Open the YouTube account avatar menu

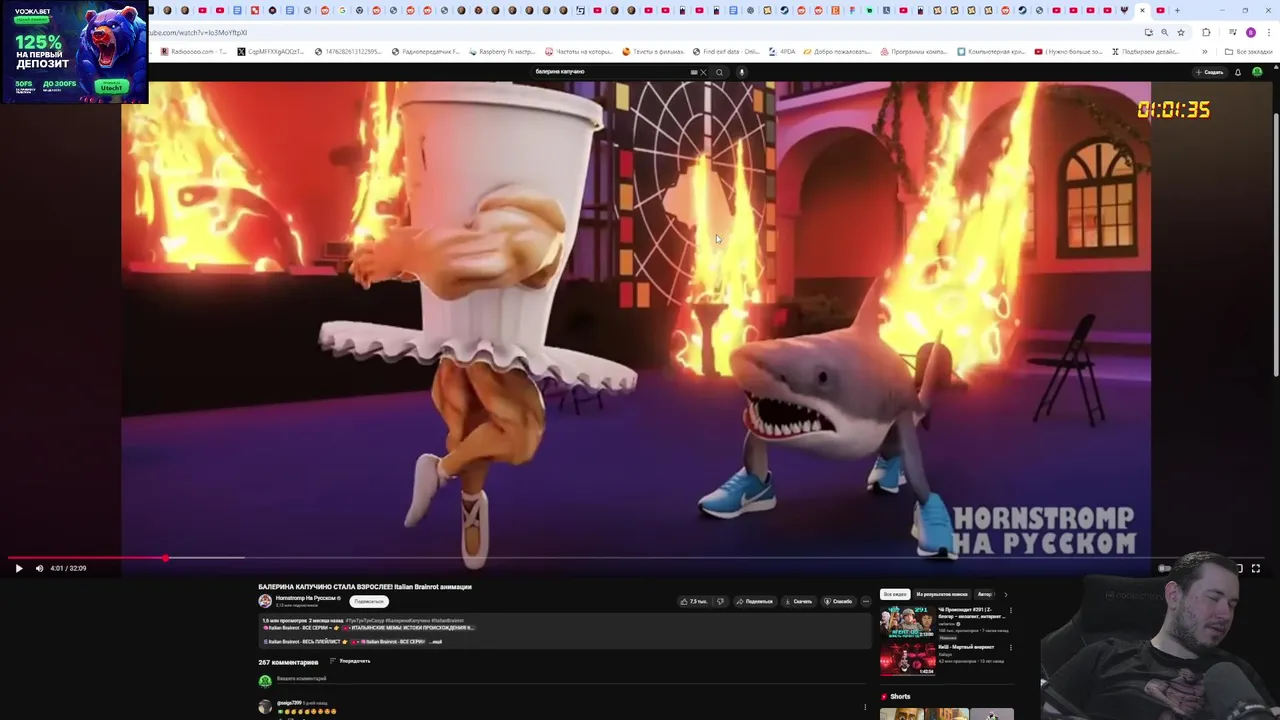point(1257,72)
